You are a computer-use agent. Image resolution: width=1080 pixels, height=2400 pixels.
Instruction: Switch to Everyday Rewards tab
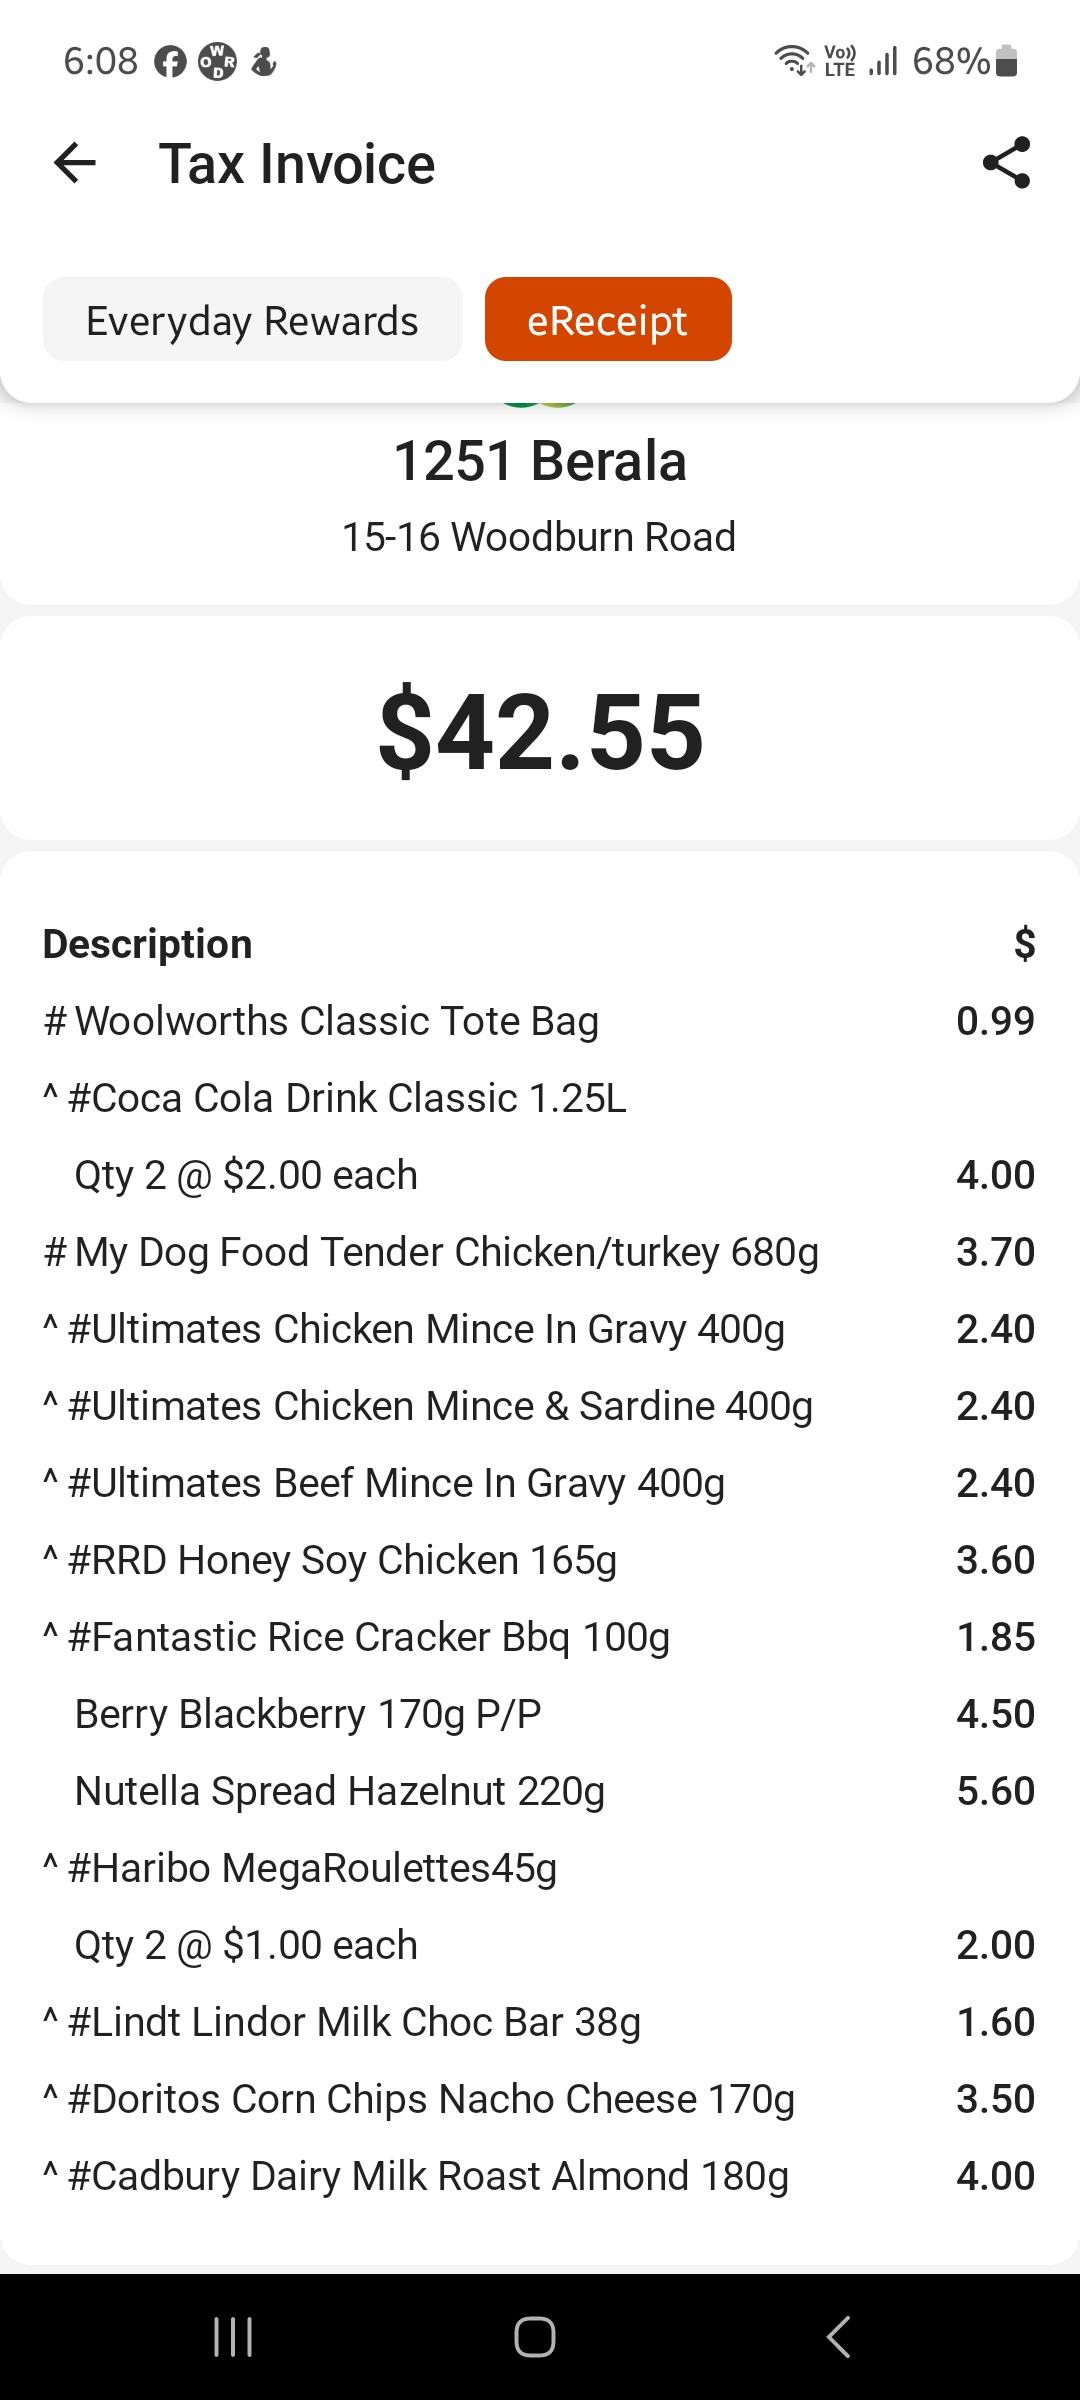point(252,320)
